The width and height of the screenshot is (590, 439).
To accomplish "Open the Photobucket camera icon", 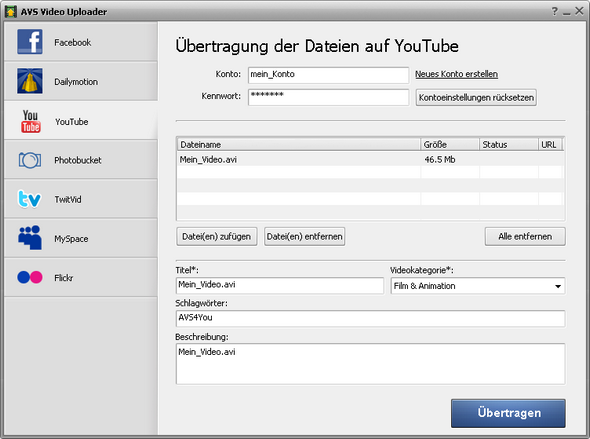I will pos(30,160).
